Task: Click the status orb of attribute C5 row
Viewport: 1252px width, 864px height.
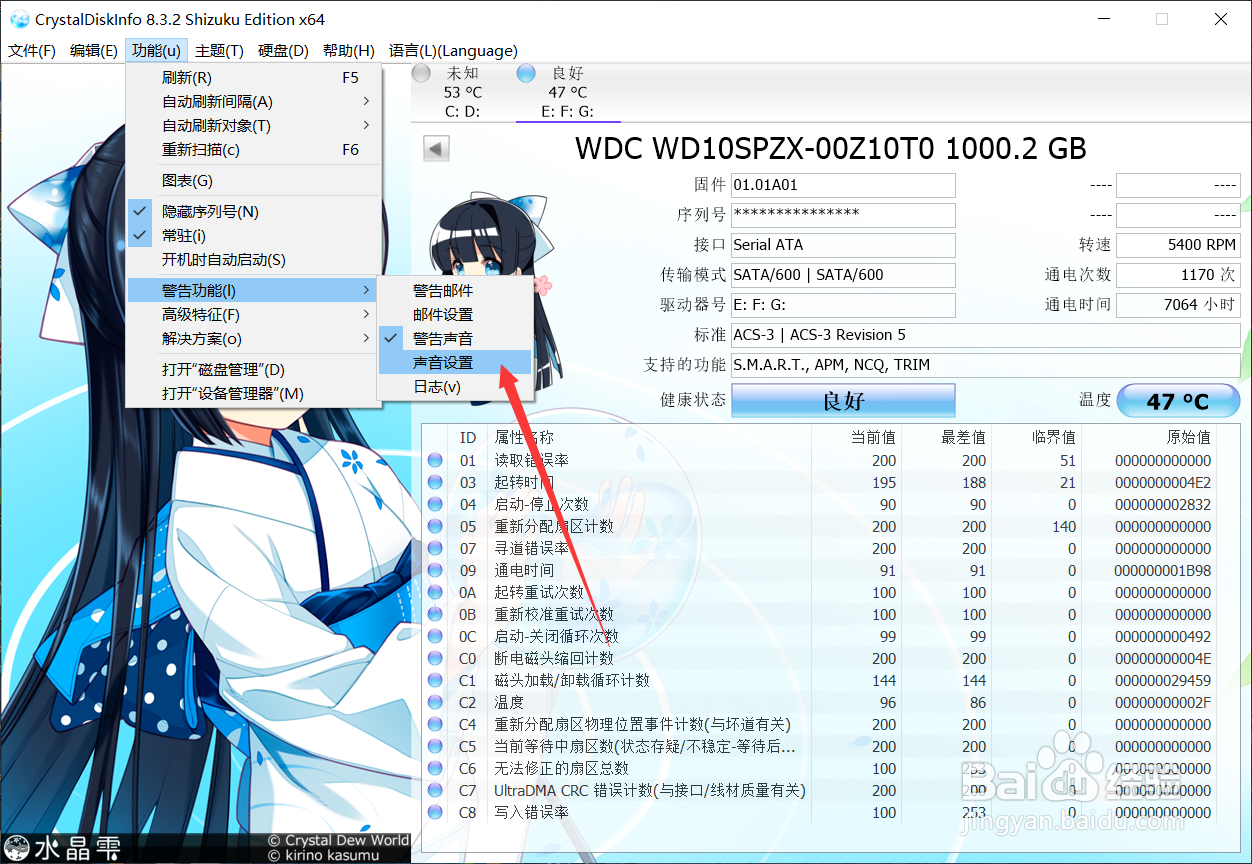Action: (x=435, y=747)
